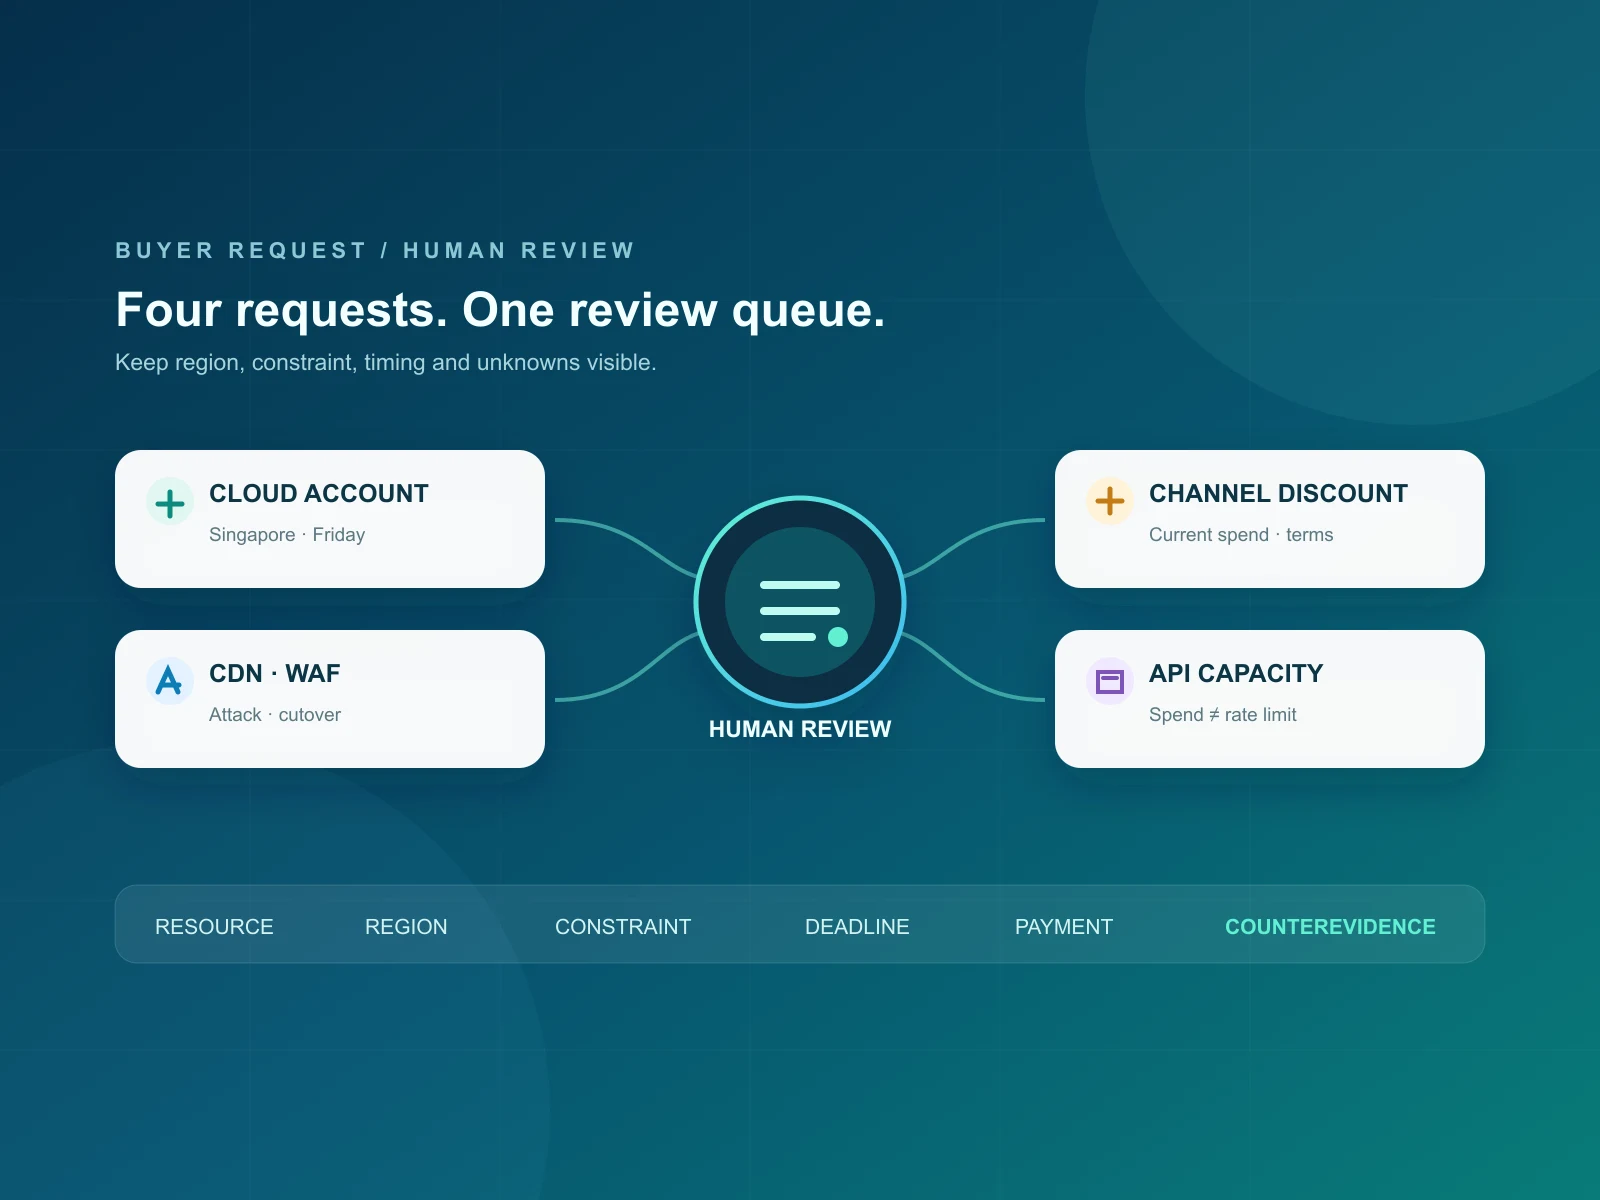Open the CHANNEL DISCOUNT card
The image size is (1600, 1200).
click(1270, 519)
